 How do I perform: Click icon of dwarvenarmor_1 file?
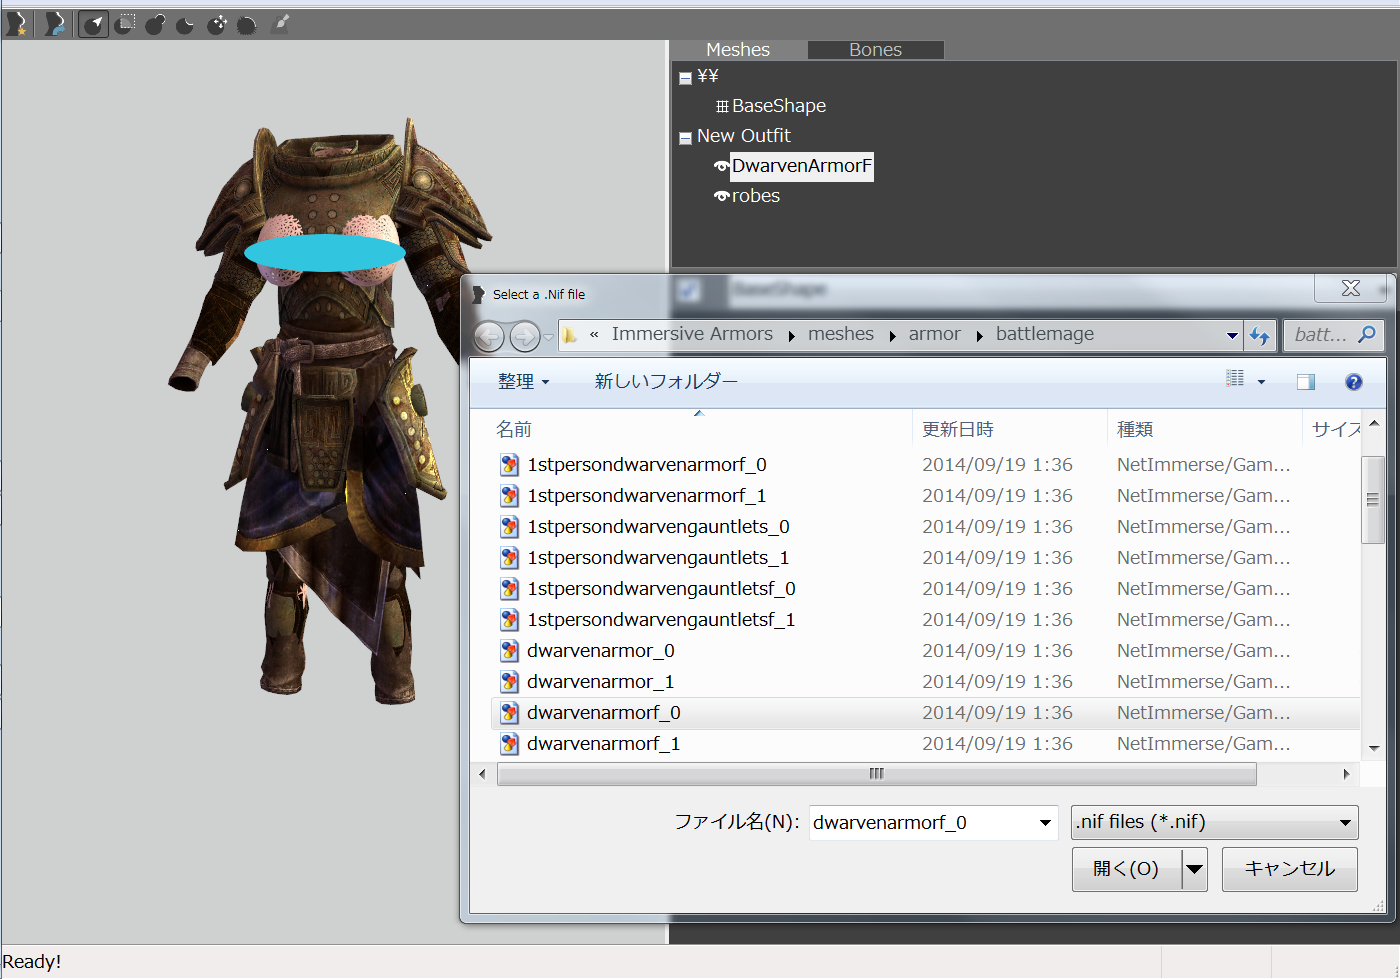[509, 681]
